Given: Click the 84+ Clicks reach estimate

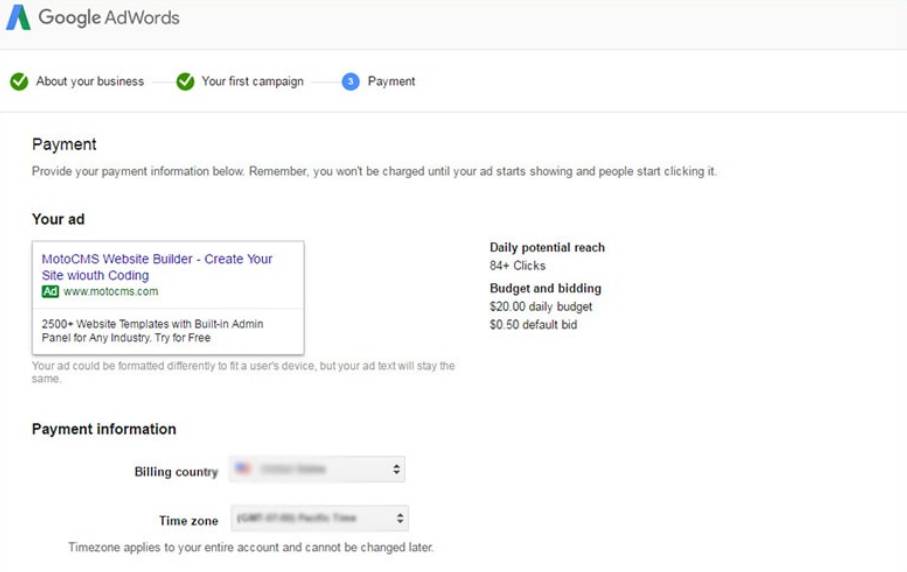Looking at the screenshot, I should tap(517, 266).
